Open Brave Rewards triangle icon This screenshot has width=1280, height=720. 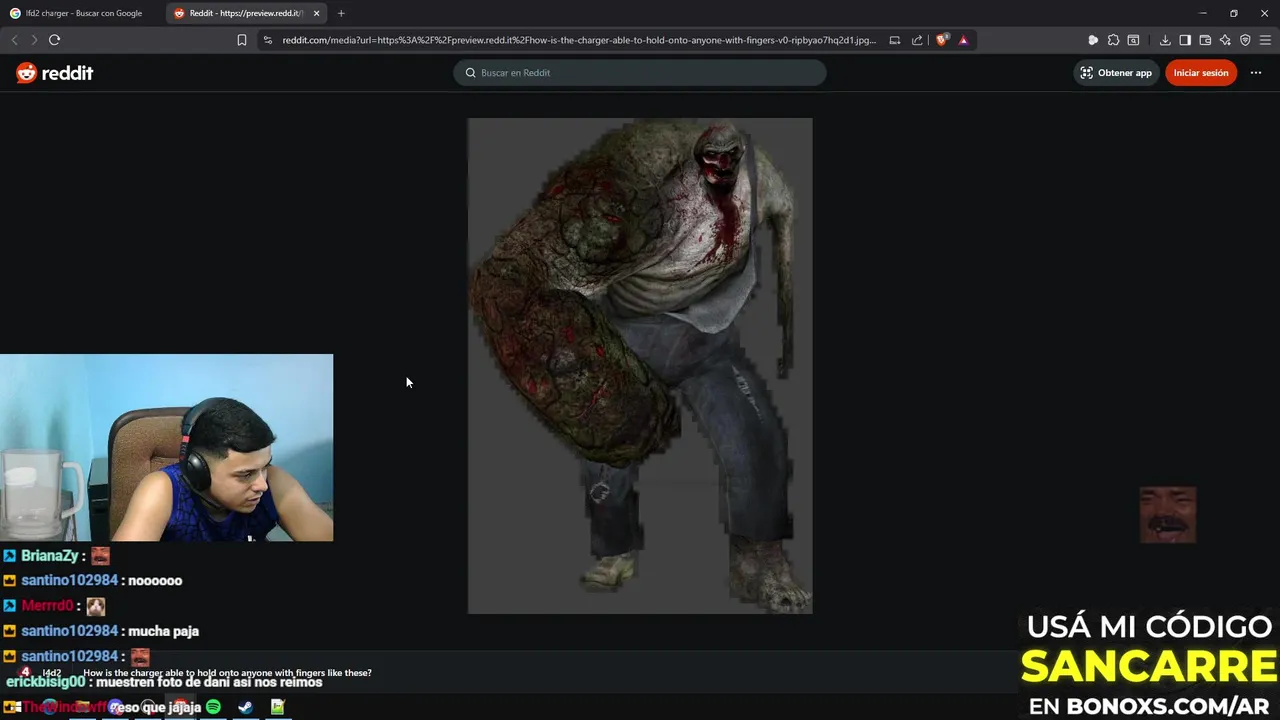click(963, 40)
